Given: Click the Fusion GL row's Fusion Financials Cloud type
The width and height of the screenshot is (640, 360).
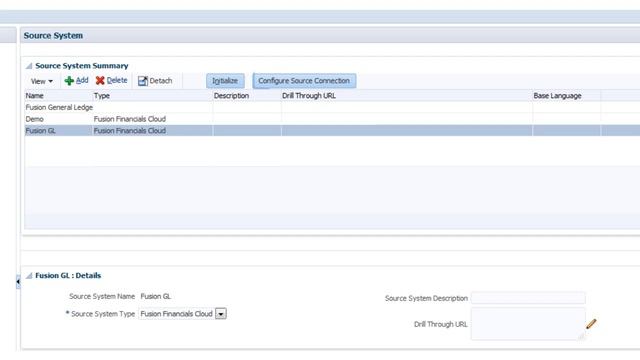Looking at the screenshot, I should 130,131.
